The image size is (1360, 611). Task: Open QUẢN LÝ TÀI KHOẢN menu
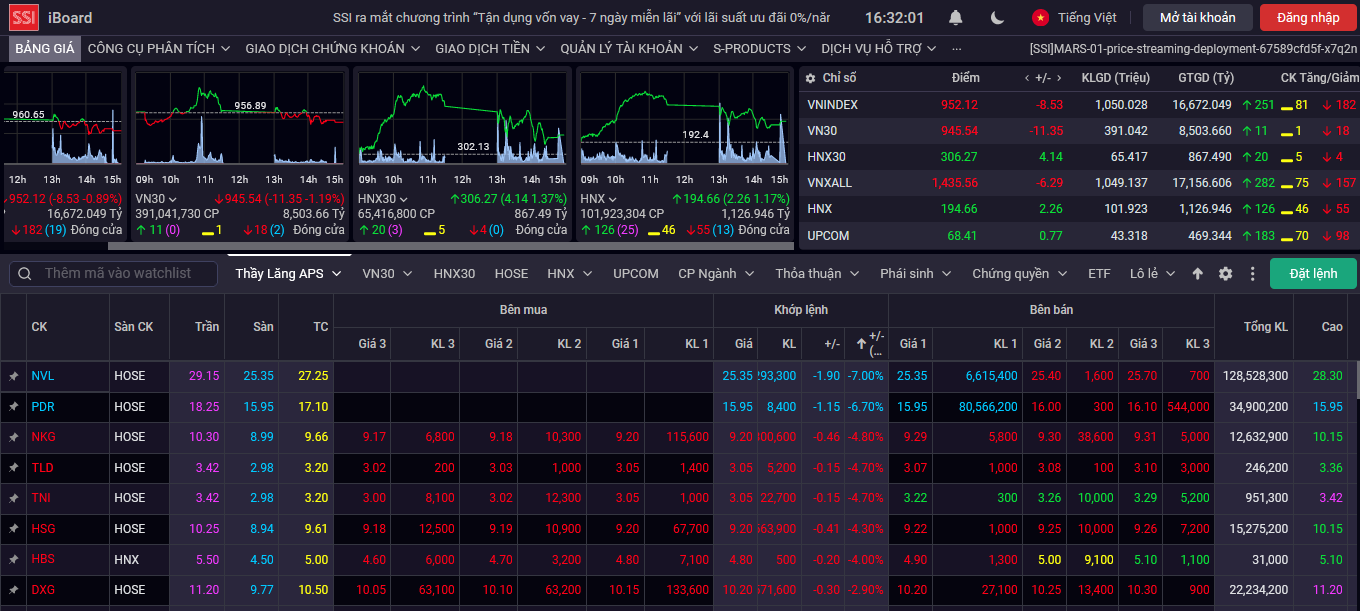tap(629, 48)
